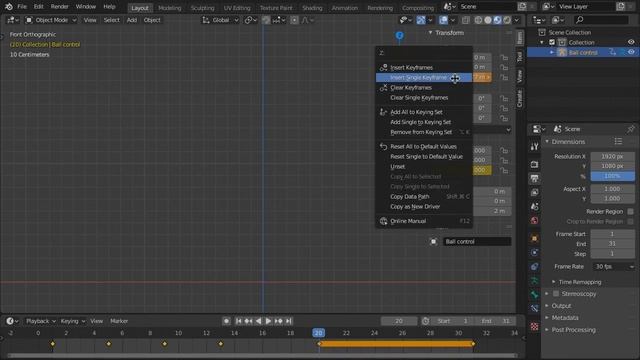Play the animation in reverse
Screen dimensions: 640x360
[258, 321]
